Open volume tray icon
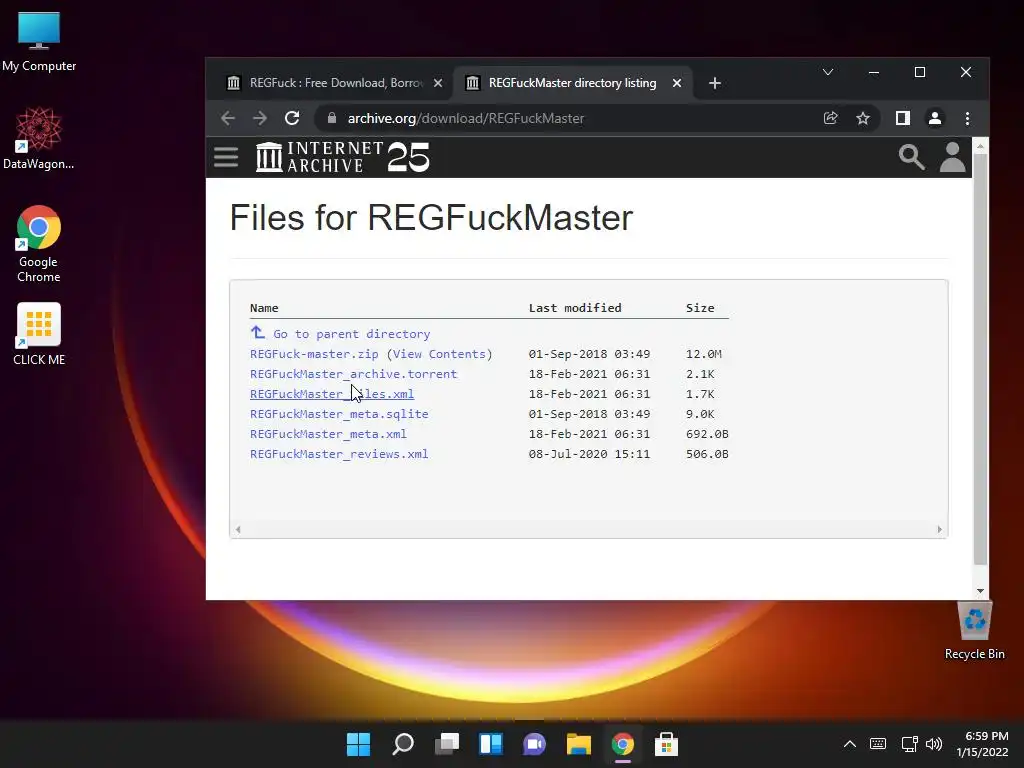Image resolution: width=1024 pixels, height=768 pixels. click(x=934, y=744)
